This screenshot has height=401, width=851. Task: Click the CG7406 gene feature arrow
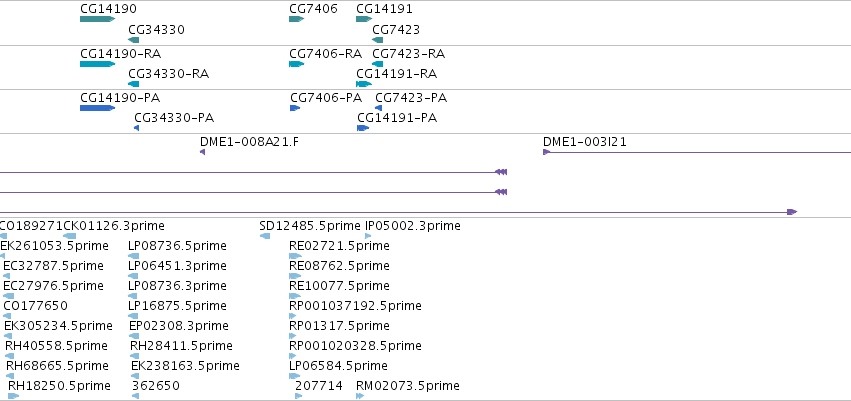[x=296, y=19]
